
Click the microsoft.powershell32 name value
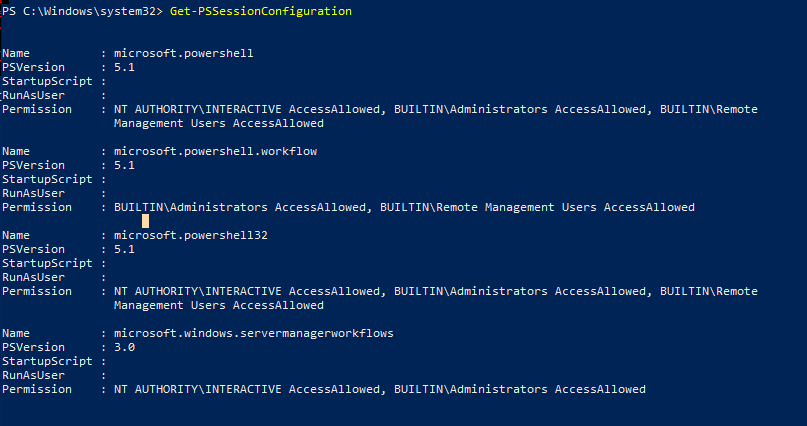coord(191,235)
